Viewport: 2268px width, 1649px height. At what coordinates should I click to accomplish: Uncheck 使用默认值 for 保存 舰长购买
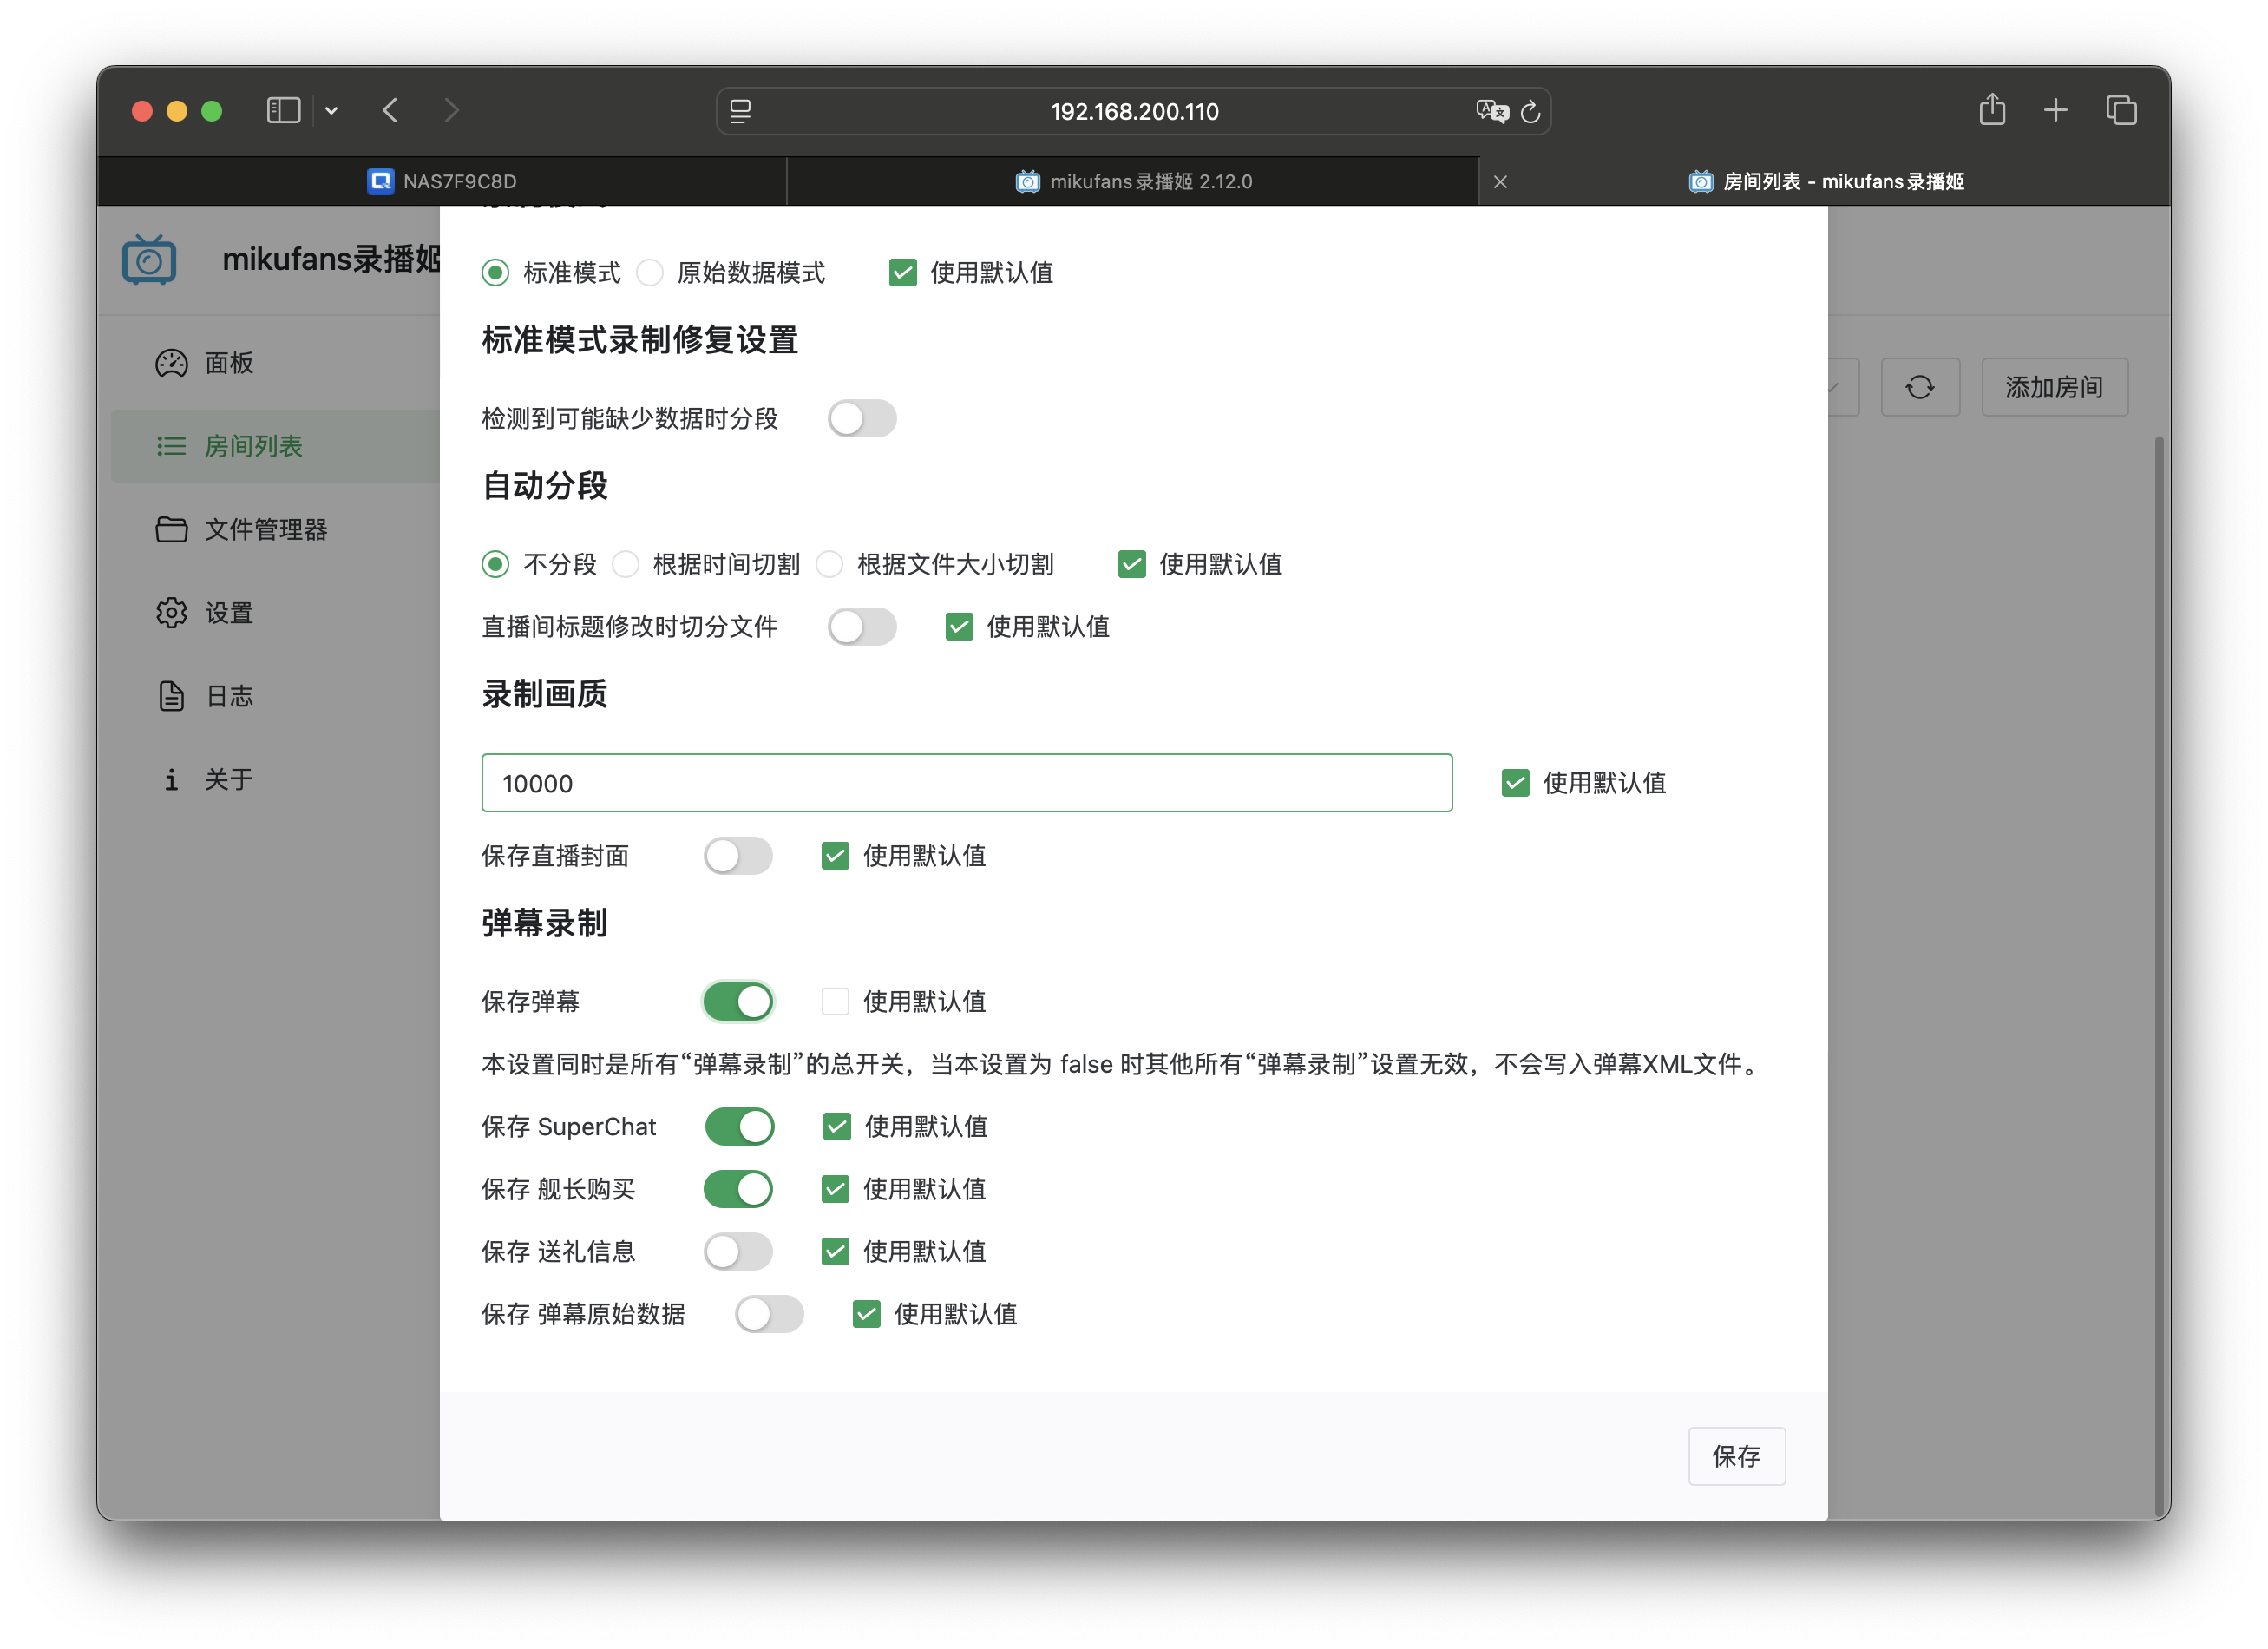[x=835, y=1189]
